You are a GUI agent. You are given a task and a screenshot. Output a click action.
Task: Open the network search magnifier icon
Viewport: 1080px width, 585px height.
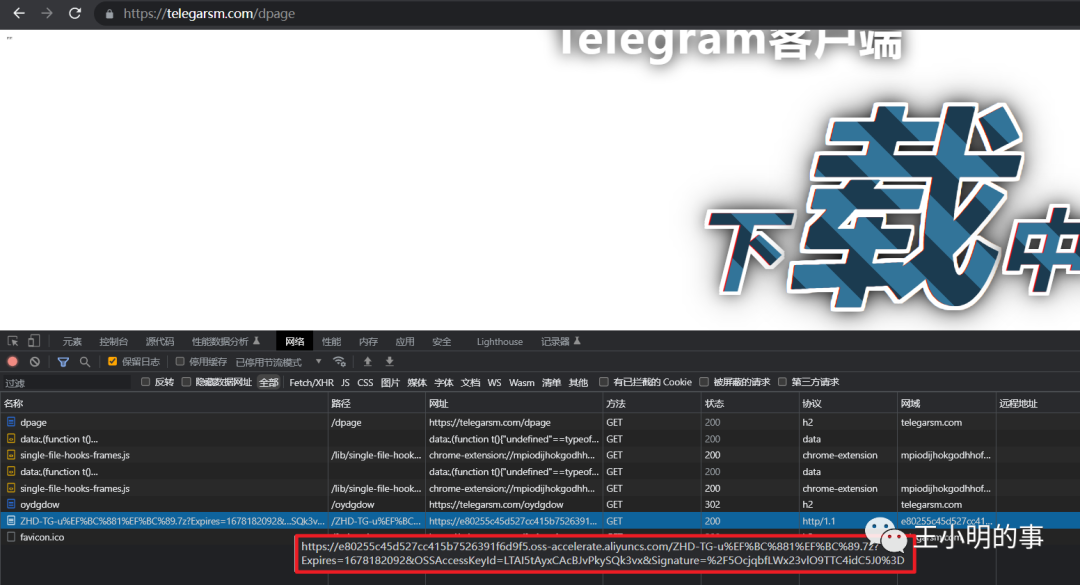[x=85, y=361]
